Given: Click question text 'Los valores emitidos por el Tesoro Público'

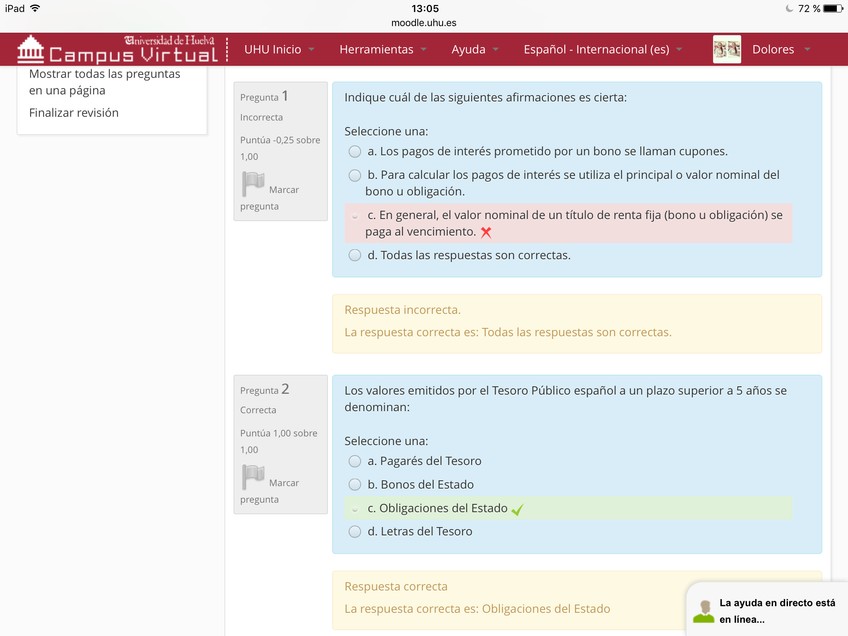Looking at the screenshot, I should [566, 399].
